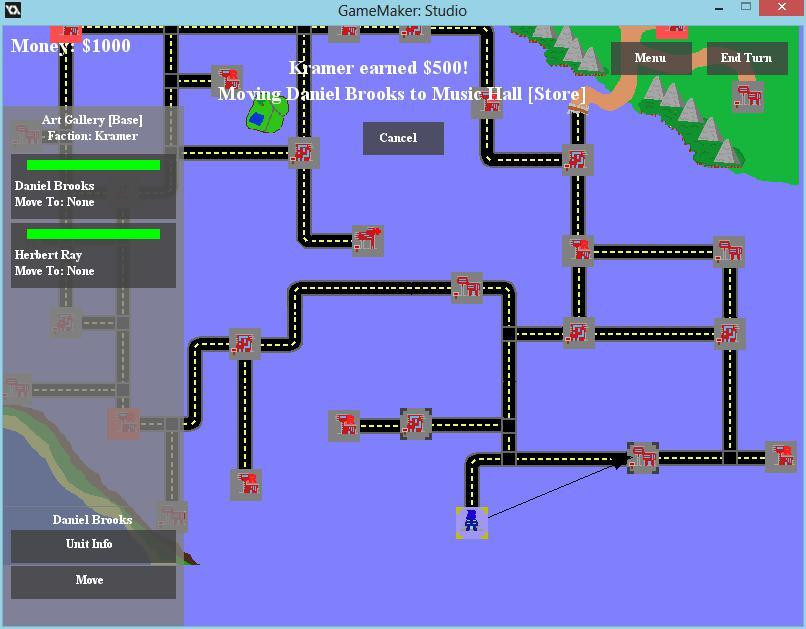Maximize the GameMaker: Studio window
This screenshot has height=629, width=806.
coord(746,7)
